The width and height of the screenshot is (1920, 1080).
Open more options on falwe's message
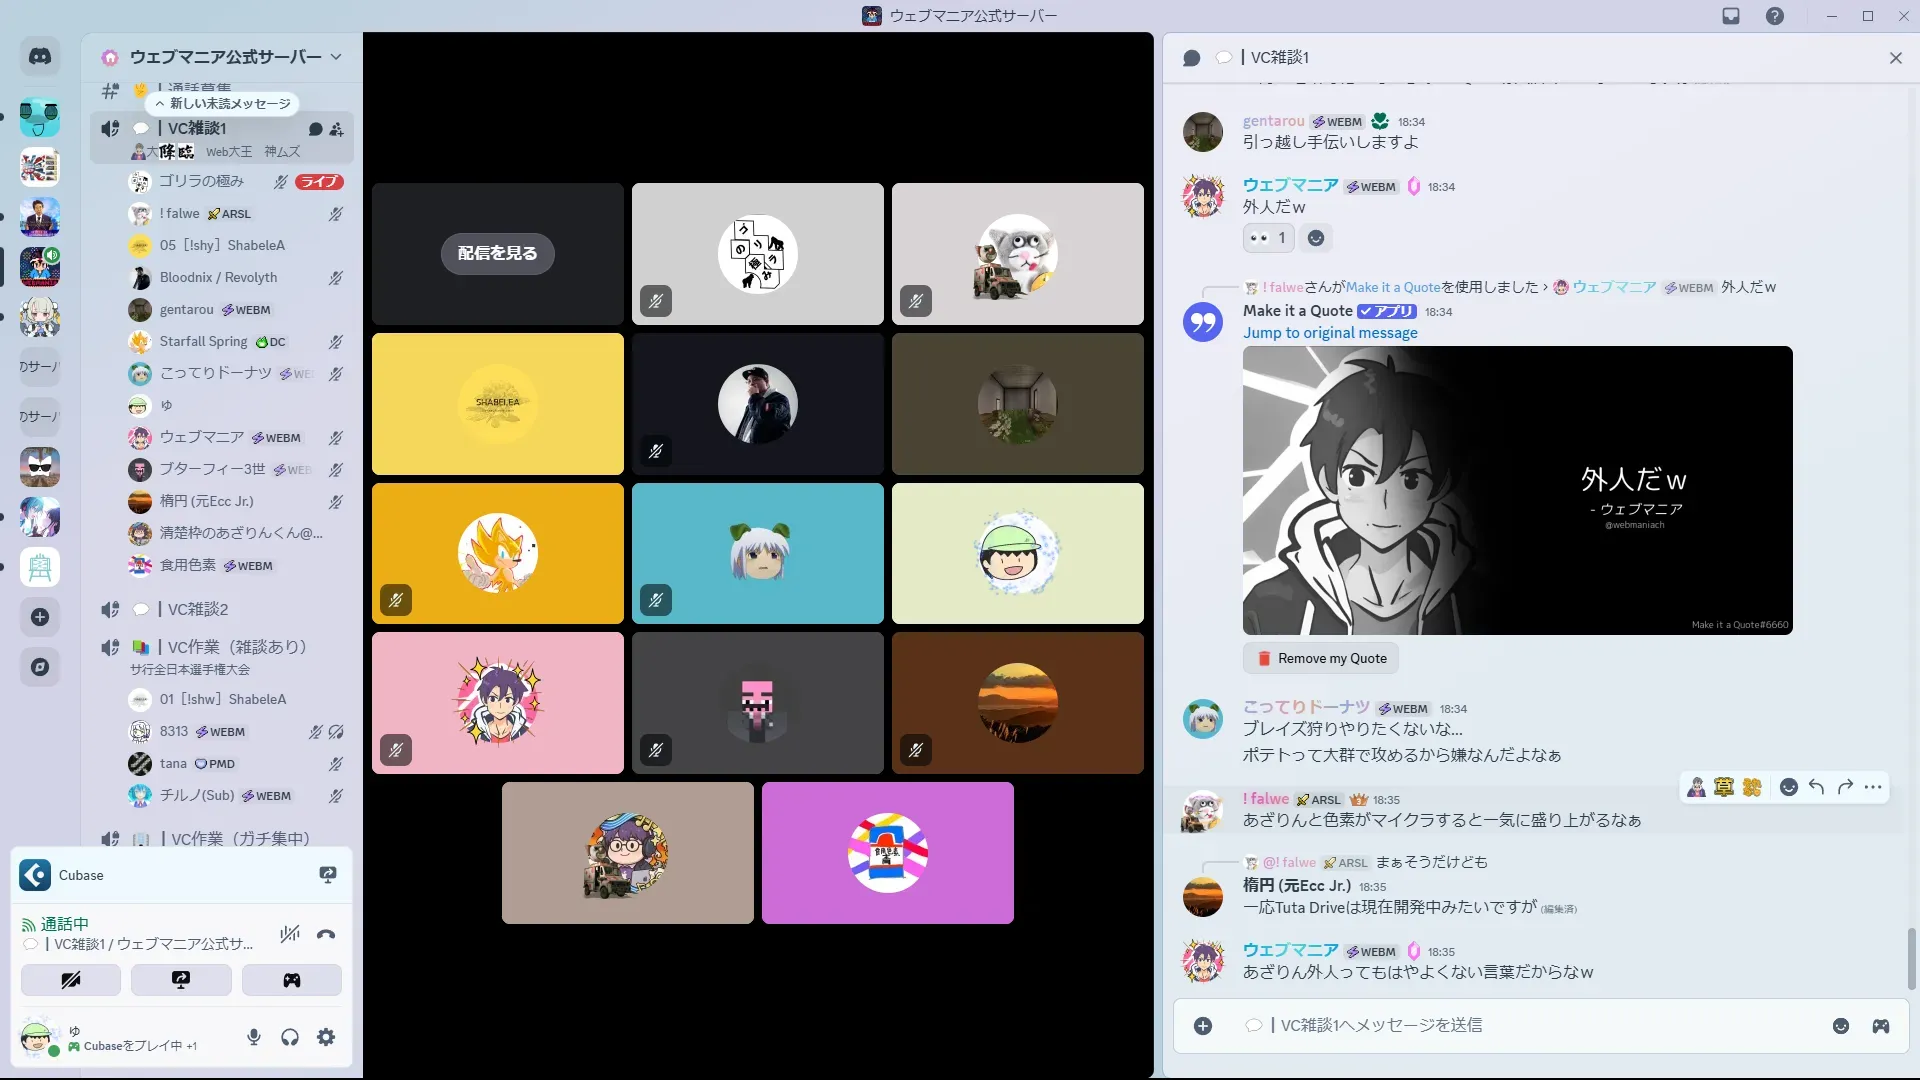1873,788
